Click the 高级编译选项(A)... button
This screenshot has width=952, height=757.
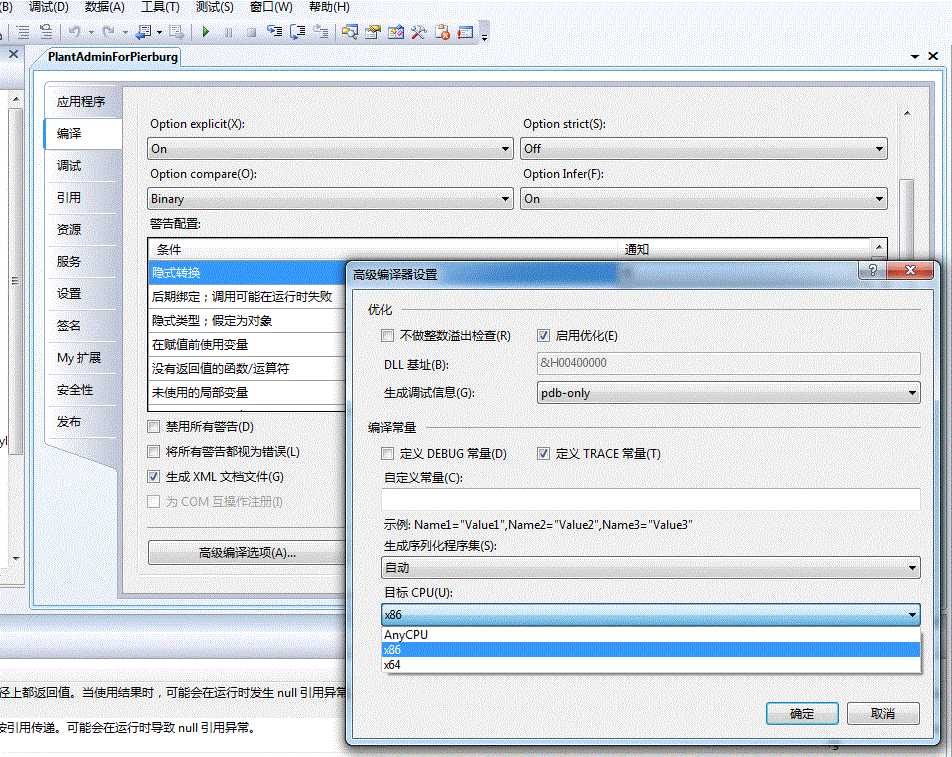point(247,552)
